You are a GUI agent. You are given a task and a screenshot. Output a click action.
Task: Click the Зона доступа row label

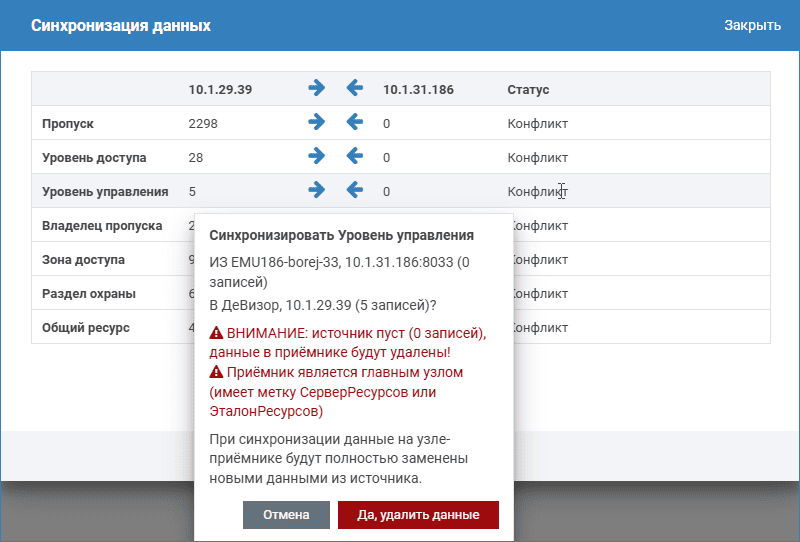tap(83, 260)
